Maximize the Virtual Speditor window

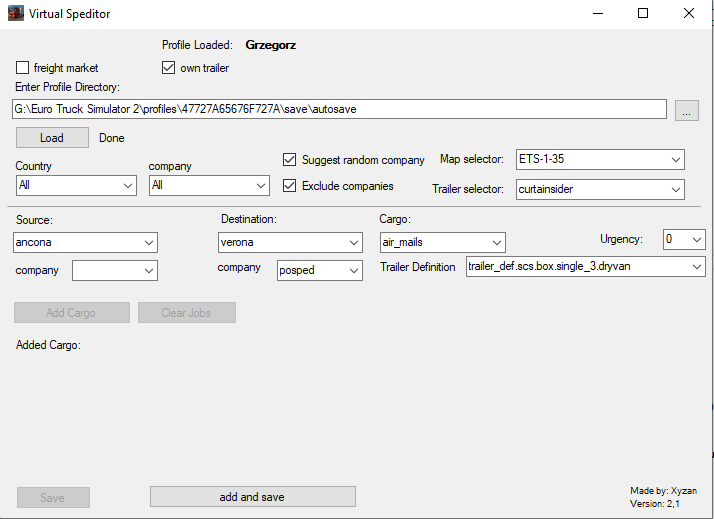pyautogui.click(x=643, y=14)
